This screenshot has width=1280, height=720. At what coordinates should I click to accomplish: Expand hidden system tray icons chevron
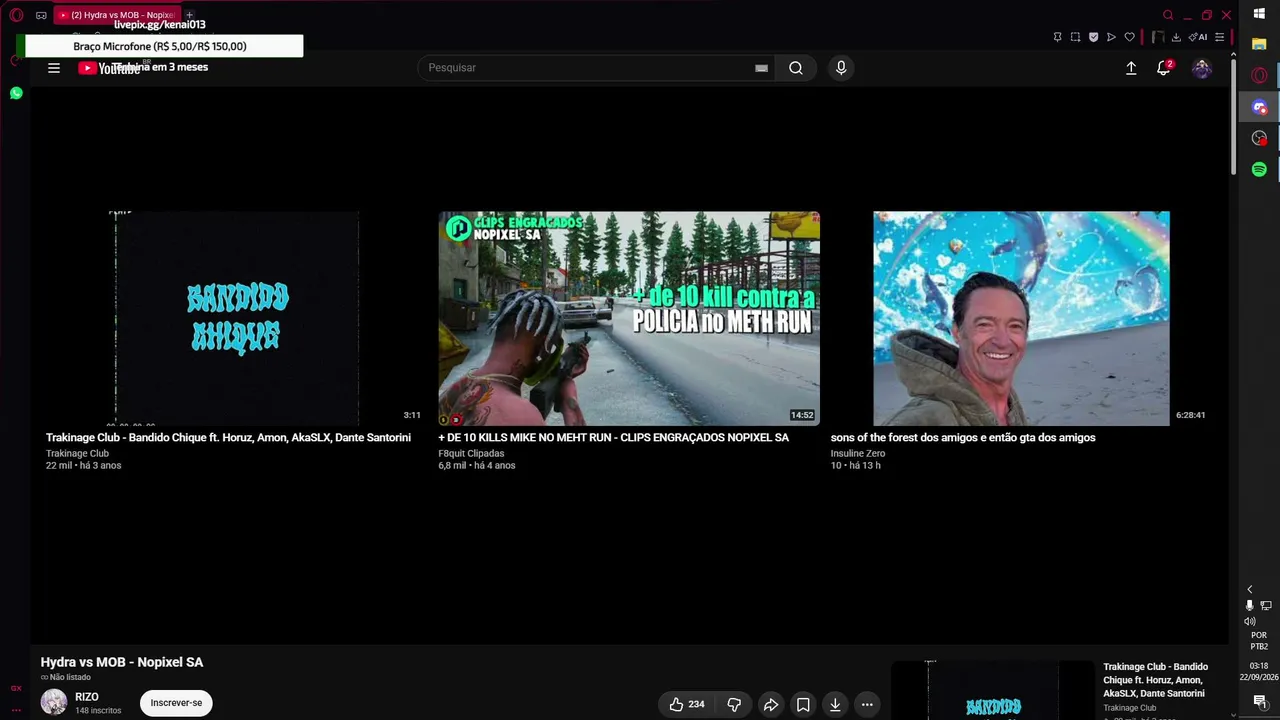tap(1249, 590)
